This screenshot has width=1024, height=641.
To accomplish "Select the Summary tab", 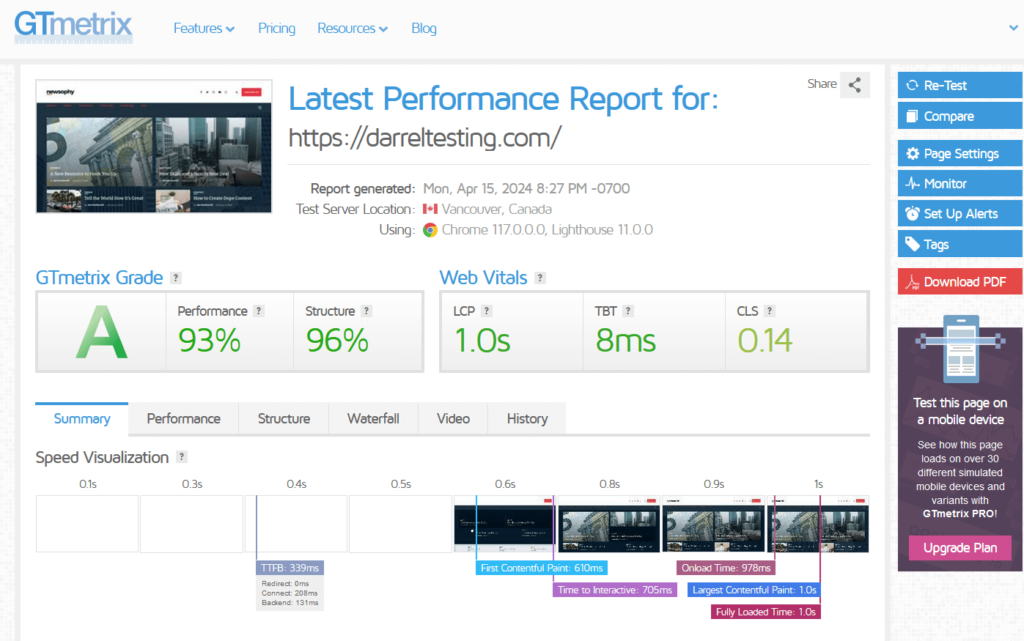I will click(x=82, y=418).
